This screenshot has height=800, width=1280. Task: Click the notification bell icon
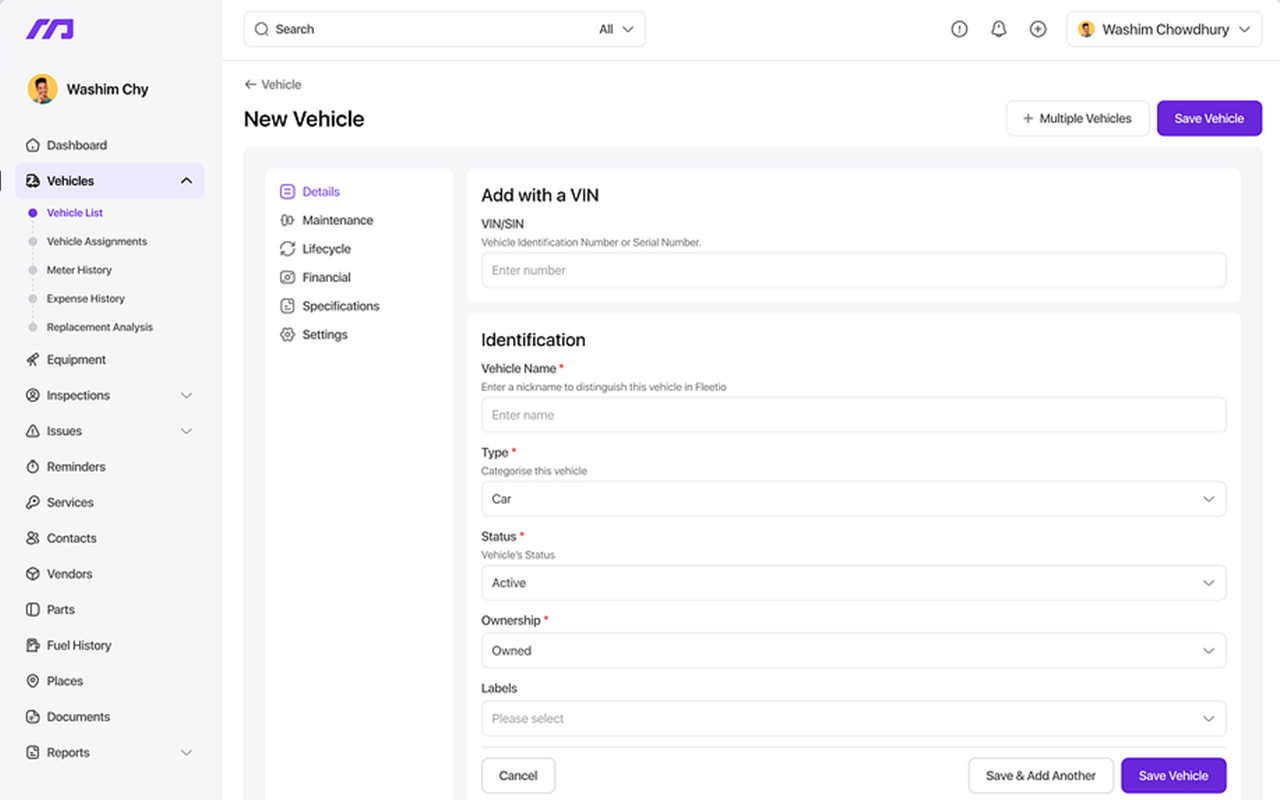(998, 30)
